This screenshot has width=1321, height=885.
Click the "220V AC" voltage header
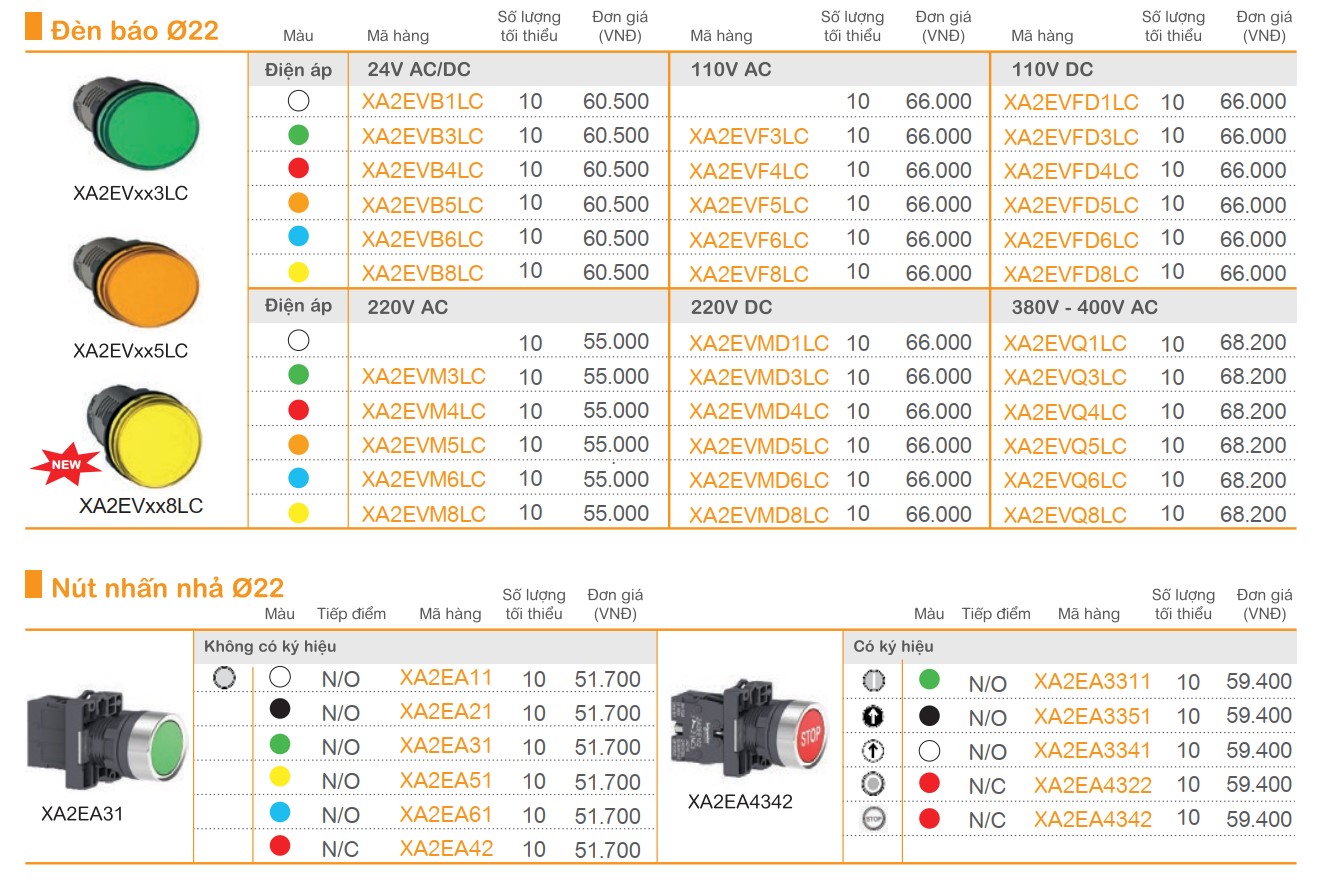tap(408, 307)
